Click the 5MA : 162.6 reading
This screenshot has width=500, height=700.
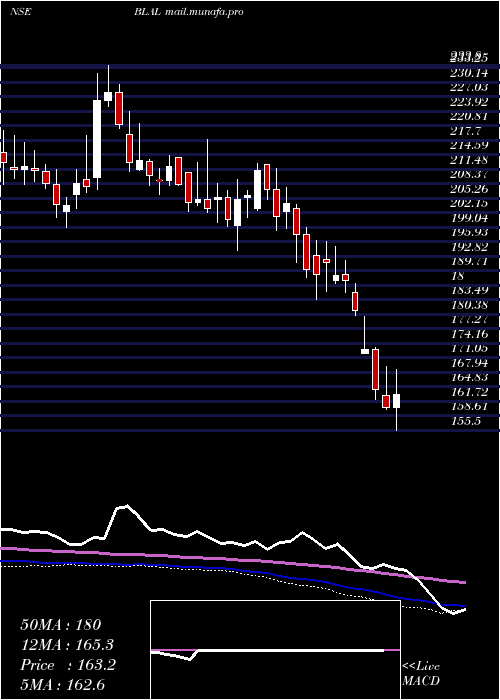pos(63,685)
